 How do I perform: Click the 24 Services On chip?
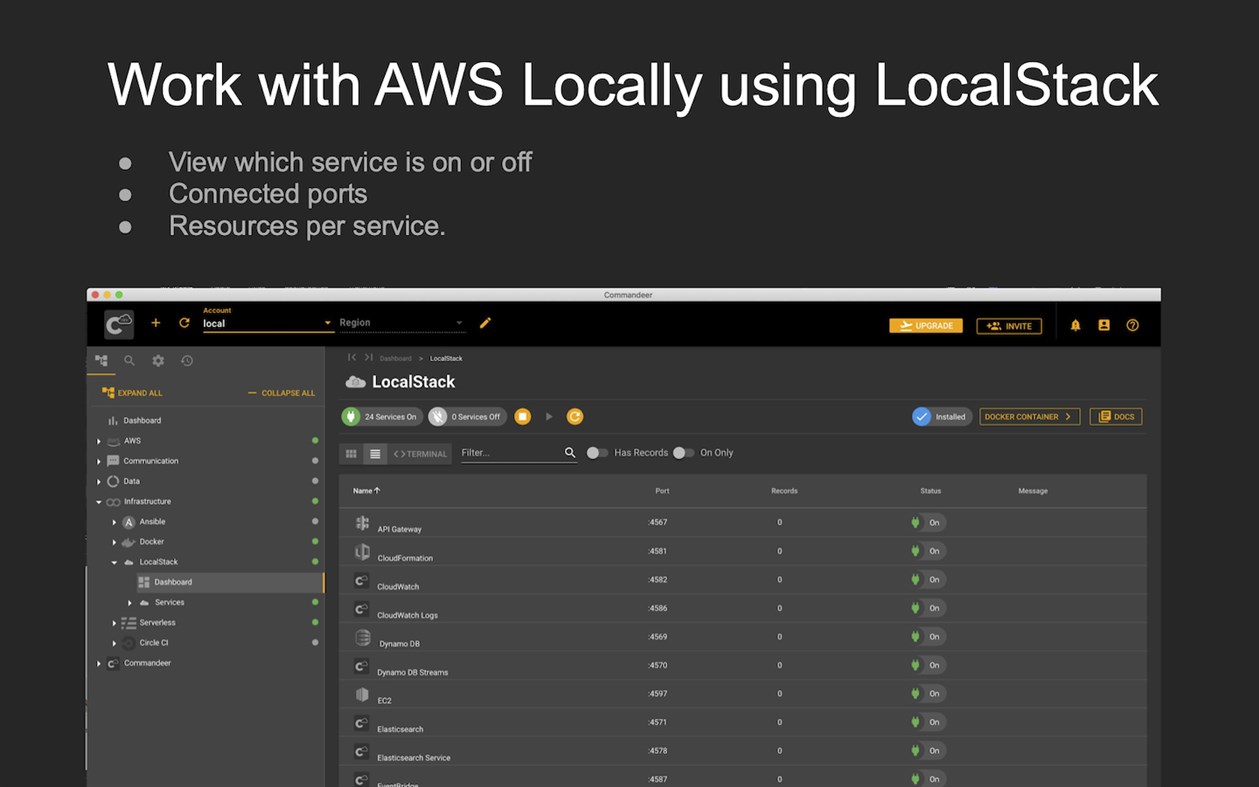pos(380,416)
